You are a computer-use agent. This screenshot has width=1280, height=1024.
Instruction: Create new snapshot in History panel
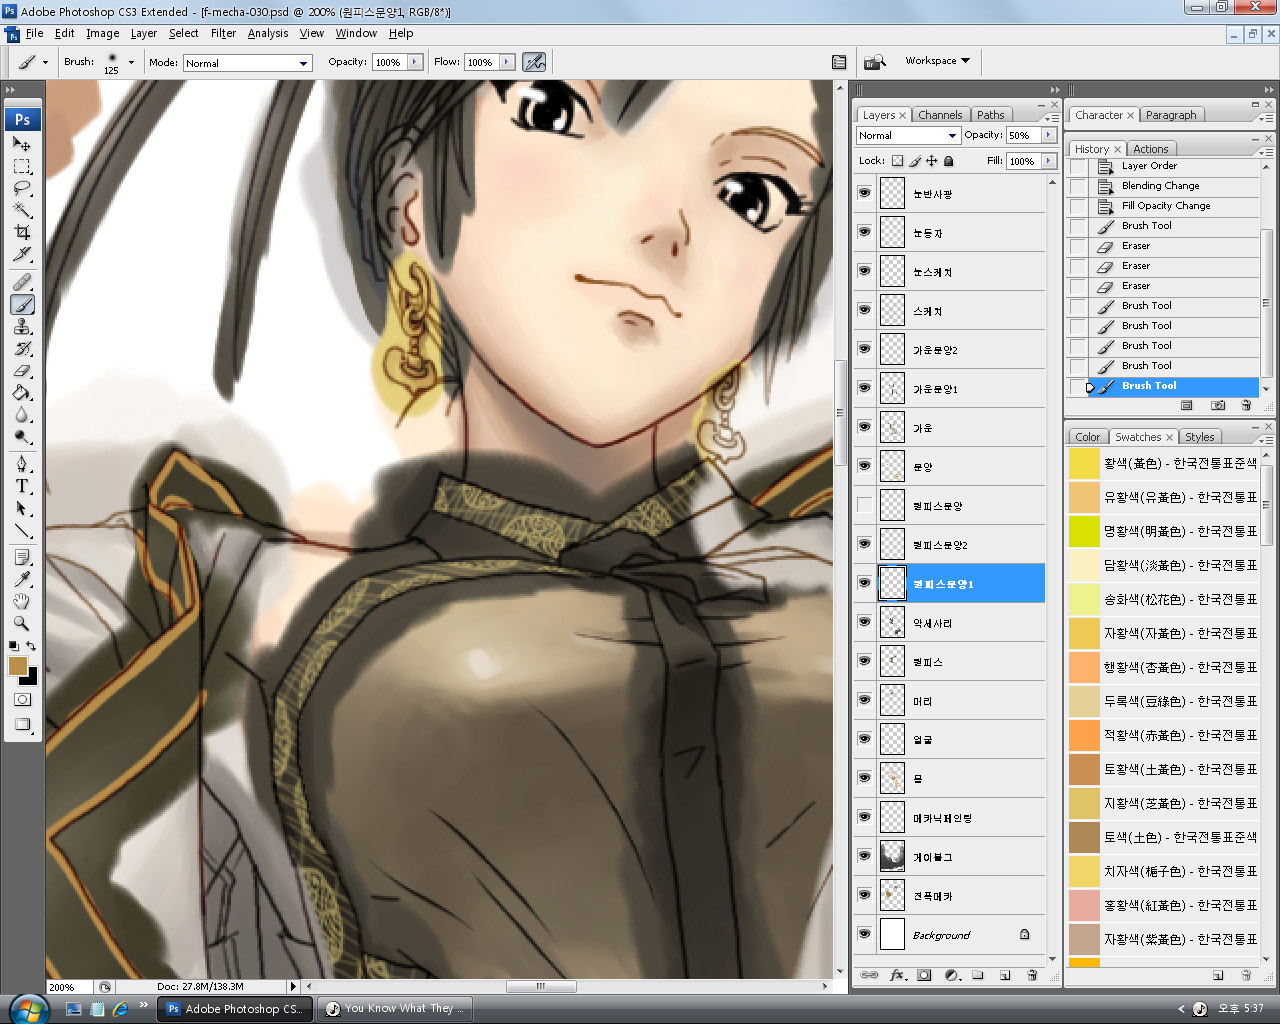(1217, 405)
